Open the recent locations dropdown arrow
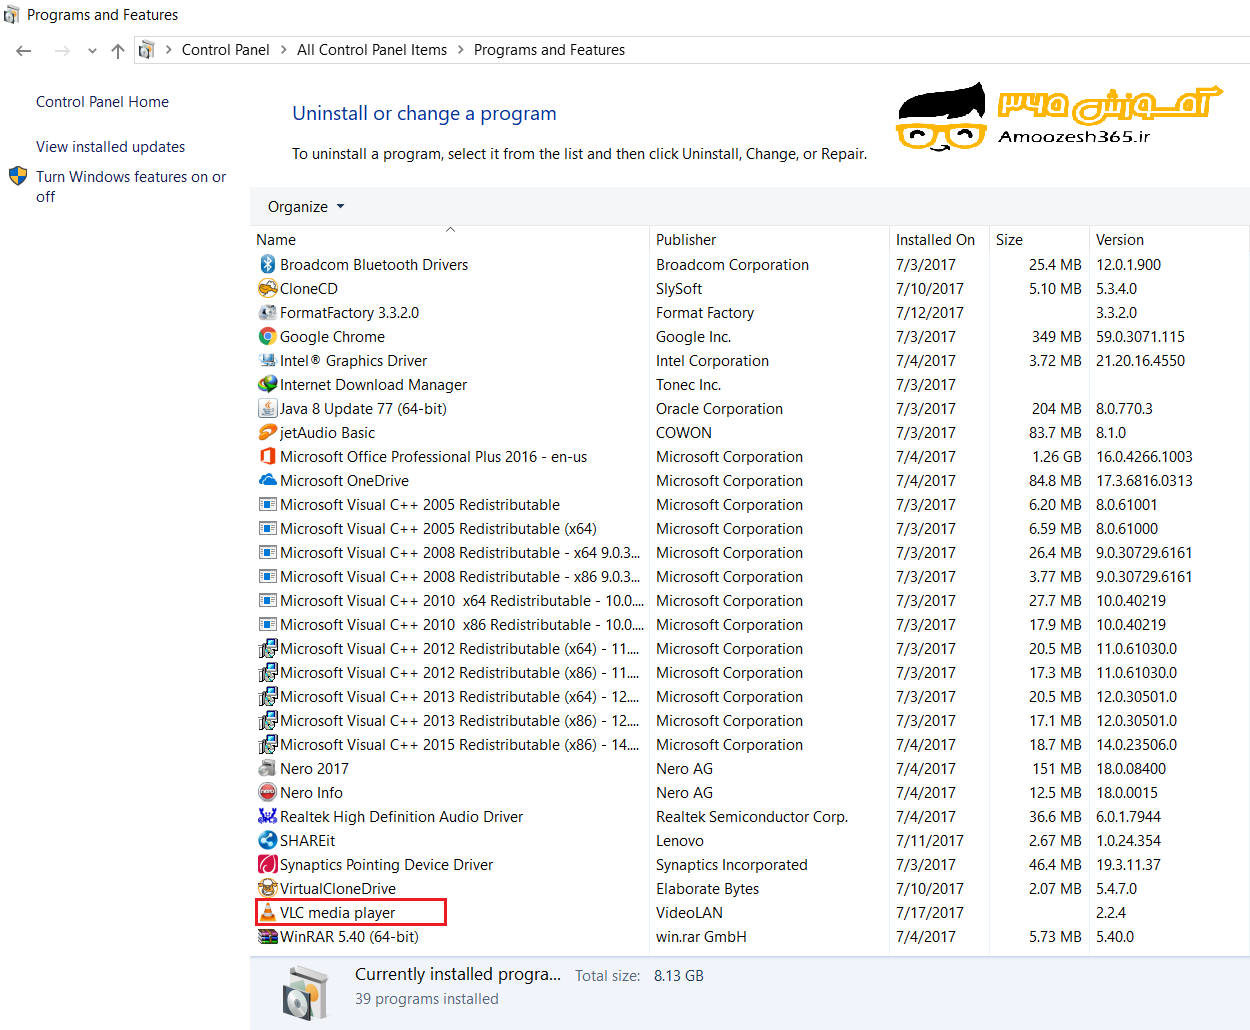The width and height of the screenshot is (1250, 1030). (92, 50)
